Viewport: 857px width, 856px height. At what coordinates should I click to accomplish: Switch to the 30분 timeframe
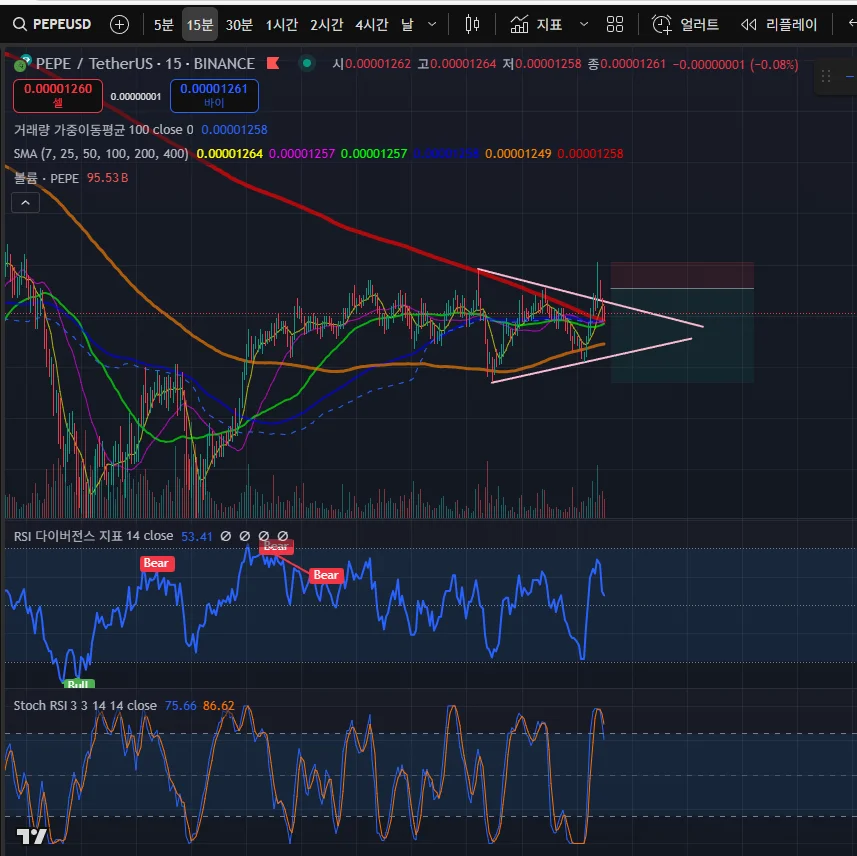(x=239, y=25)
